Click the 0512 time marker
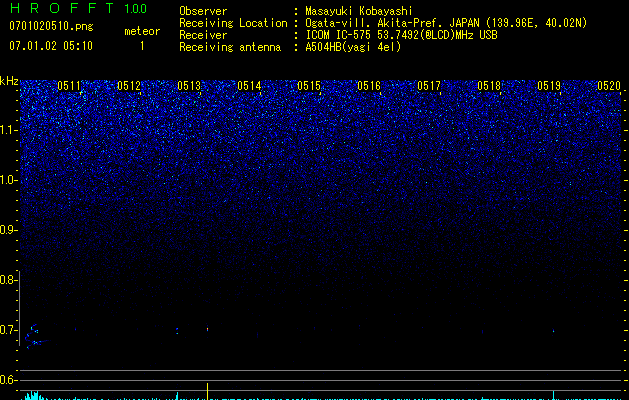 coord(129,86)
